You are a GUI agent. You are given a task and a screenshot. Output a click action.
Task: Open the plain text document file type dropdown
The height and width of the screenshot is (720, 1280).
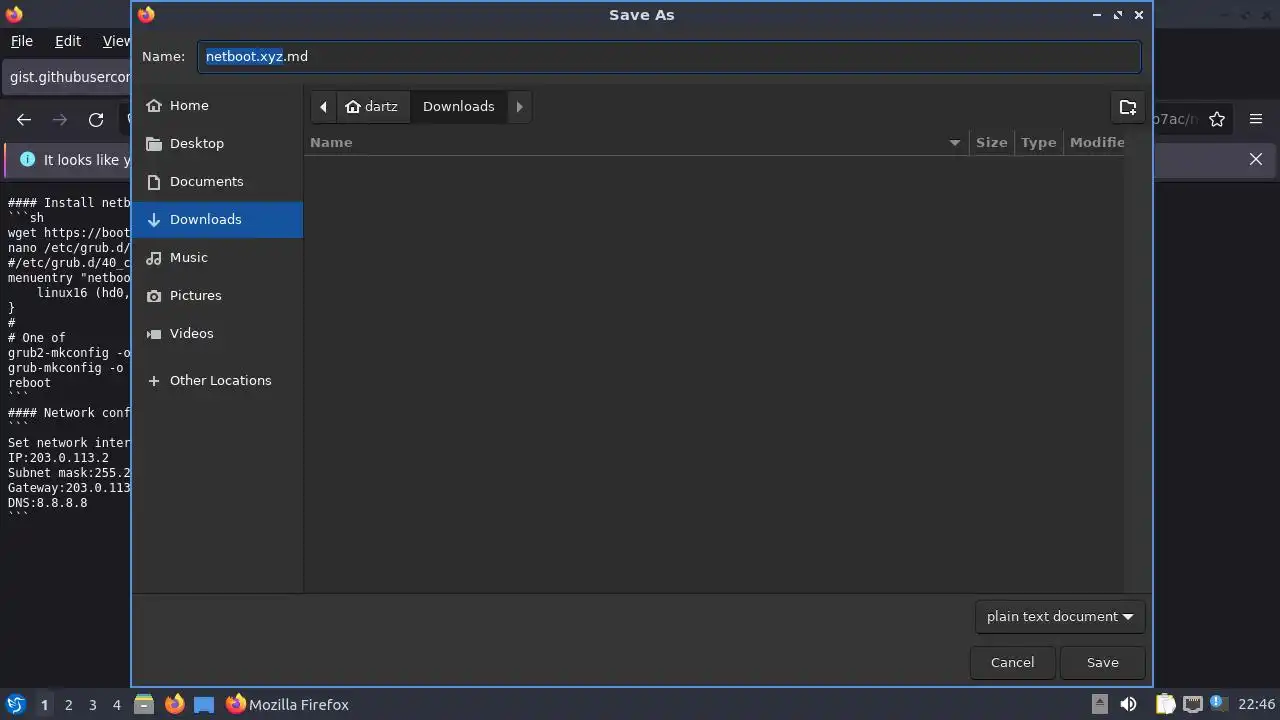(1060, 616)
